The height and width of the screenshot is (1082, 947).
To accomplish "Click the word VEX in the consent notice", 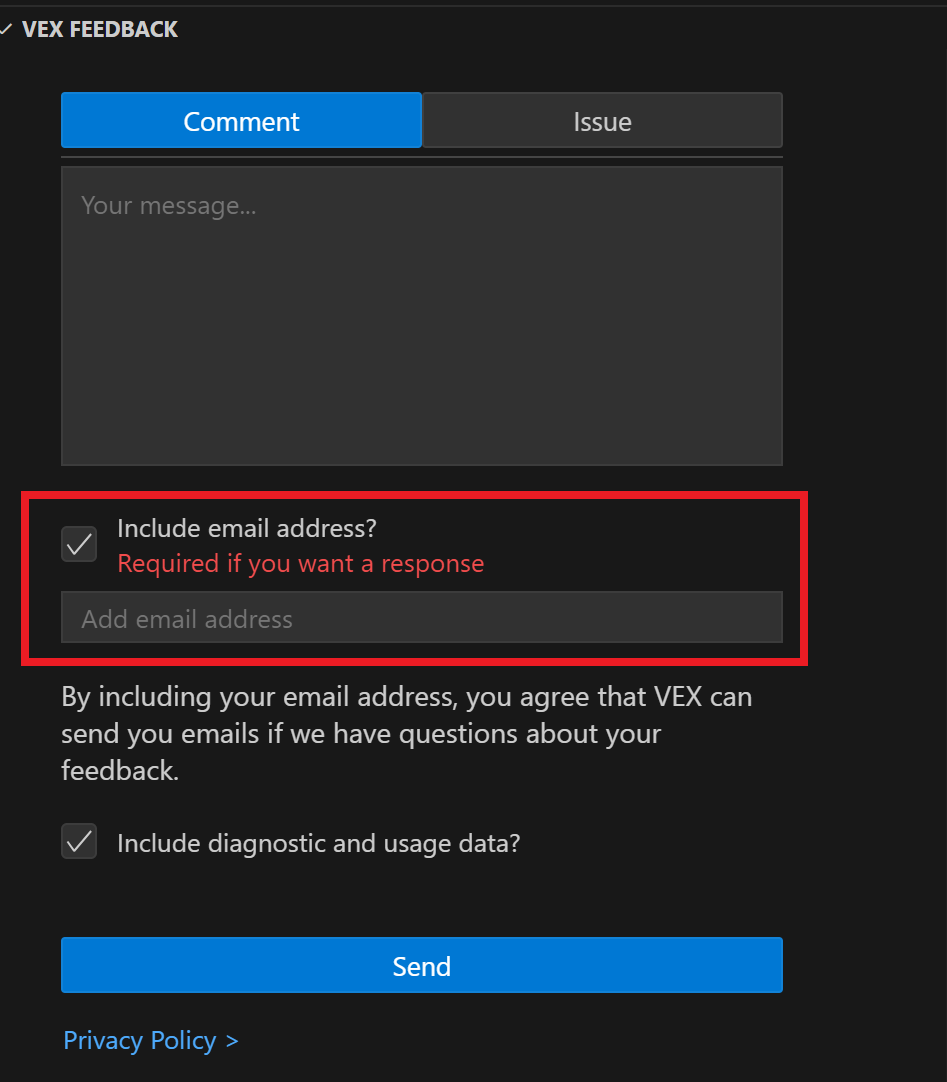I will (679, 696).
